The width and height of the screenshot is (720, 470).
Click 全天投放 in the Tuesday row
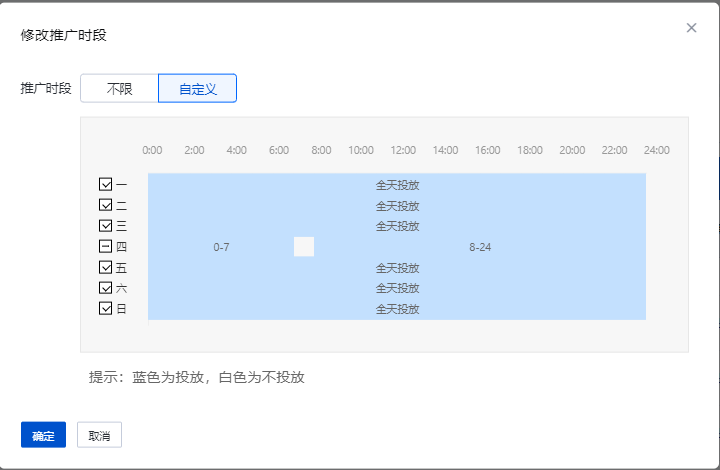398,206
